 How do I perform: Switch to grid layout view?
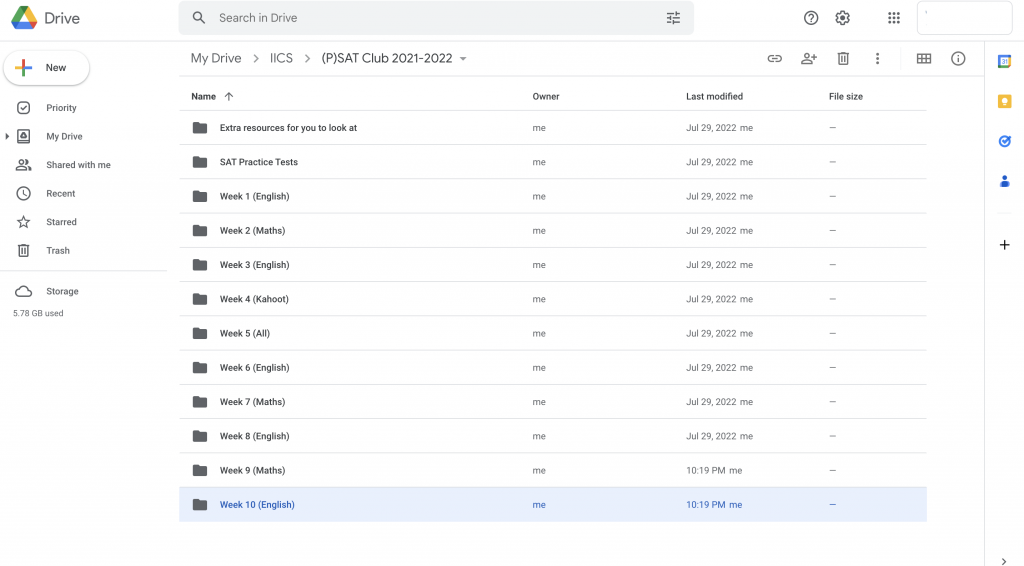923,59
